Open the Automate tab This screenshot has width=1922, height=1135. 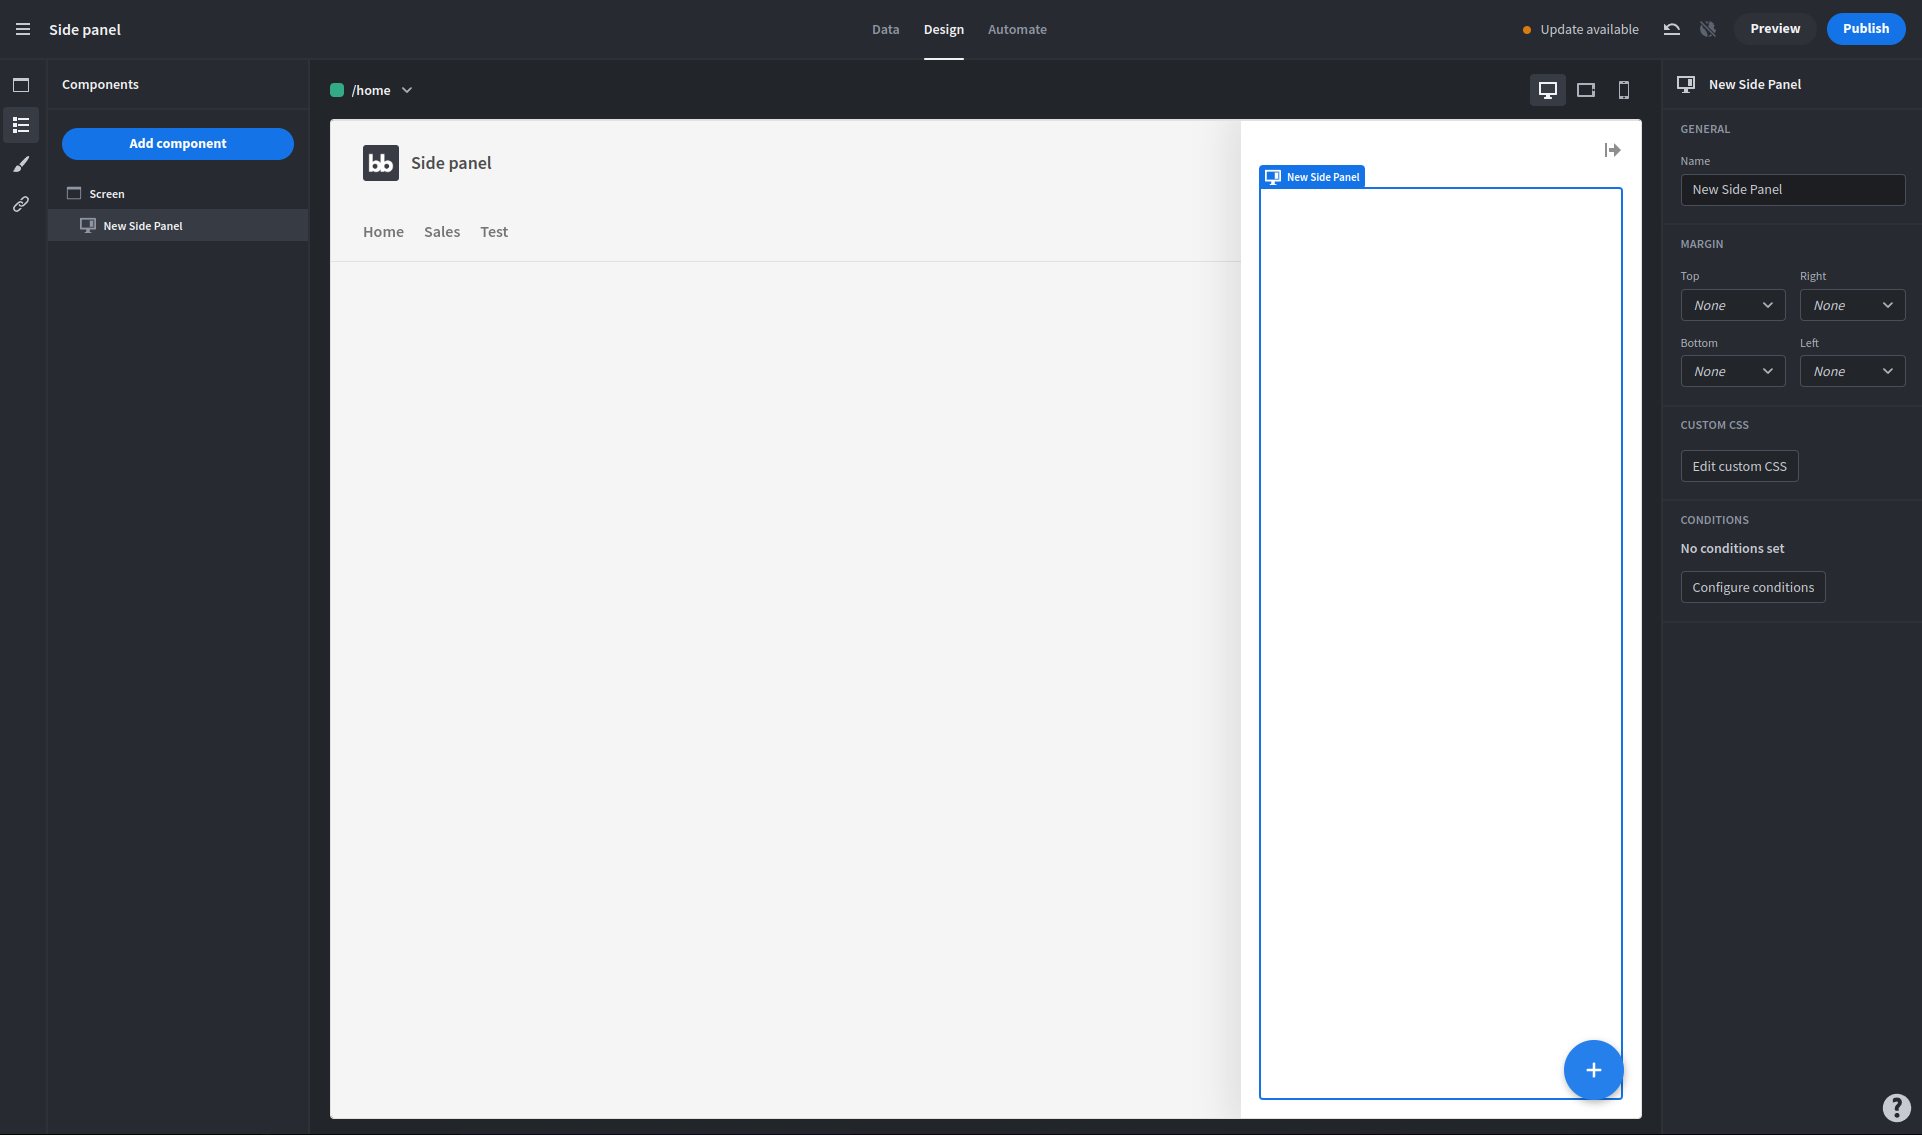tap(1017, 29)
